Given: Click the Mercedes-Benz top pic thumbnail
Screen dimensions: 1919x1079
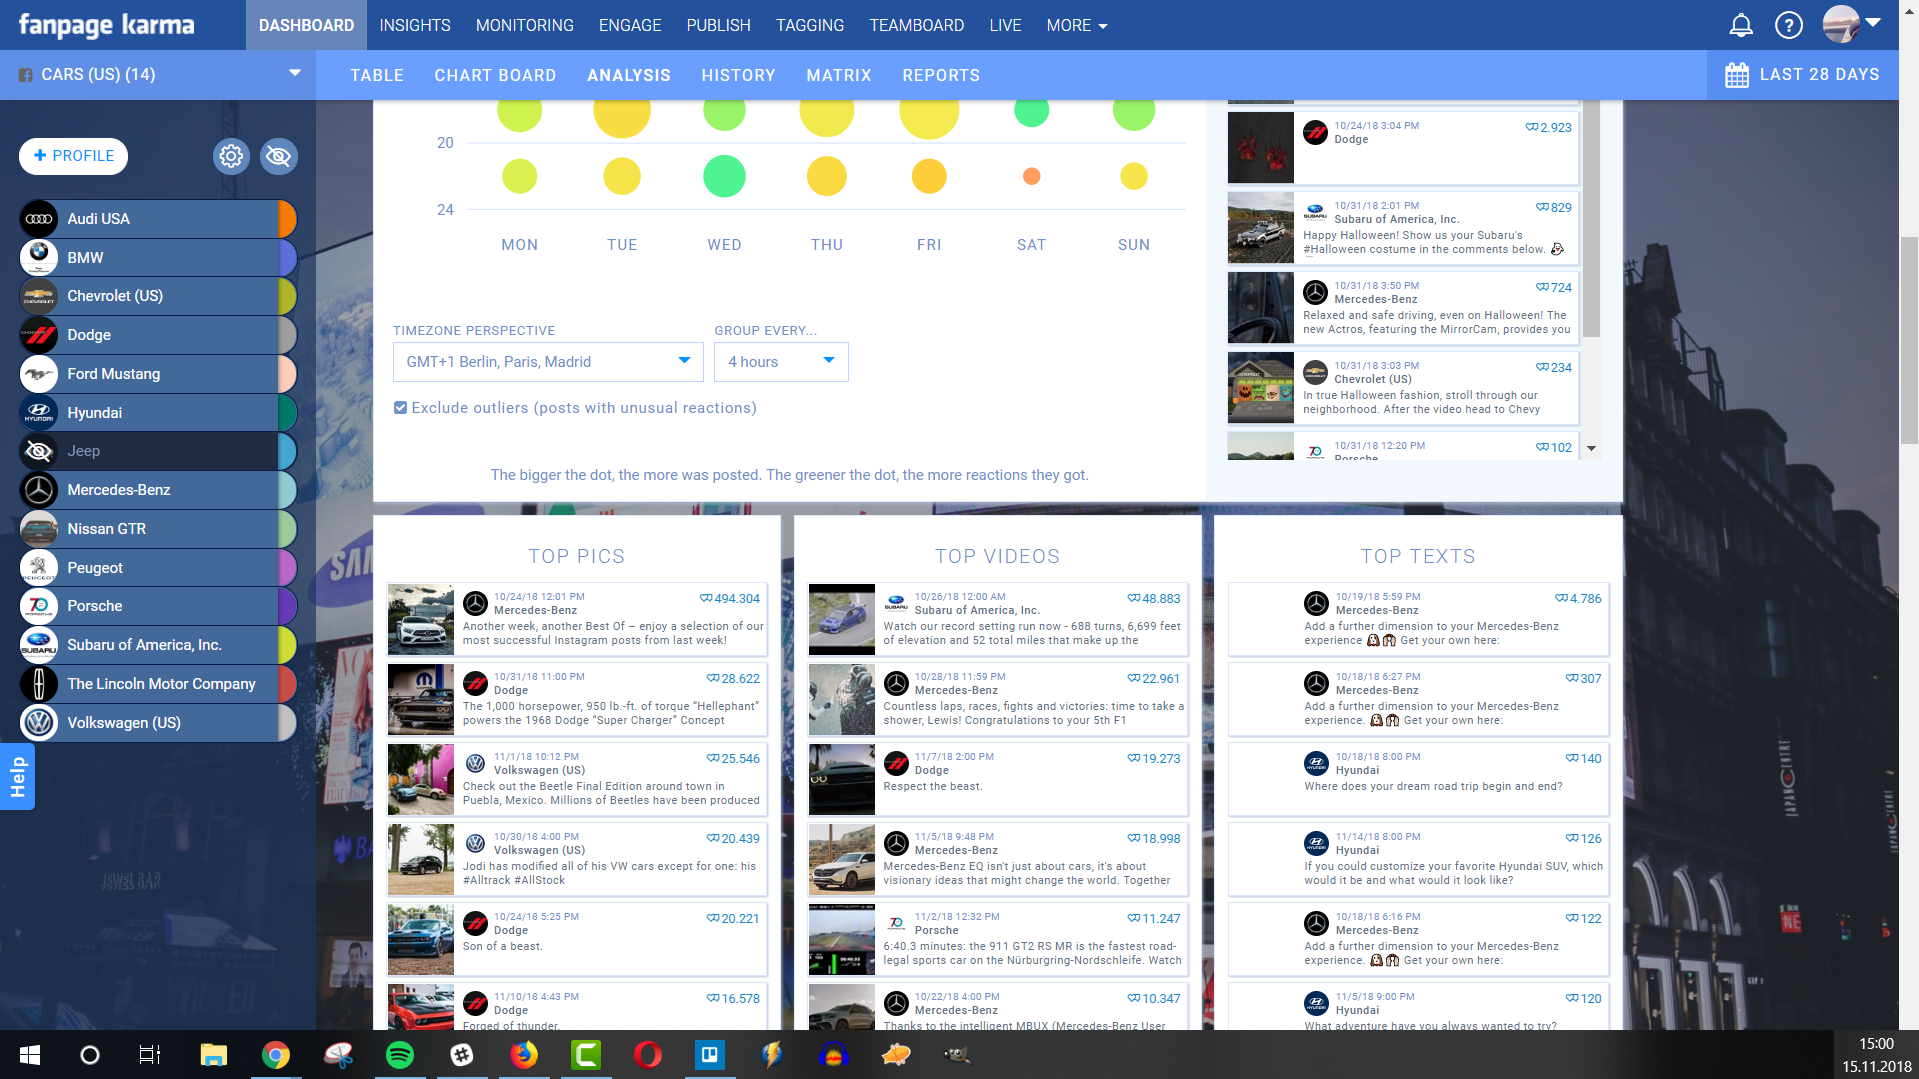Looking at the screenshot, I should coord(420,619).
